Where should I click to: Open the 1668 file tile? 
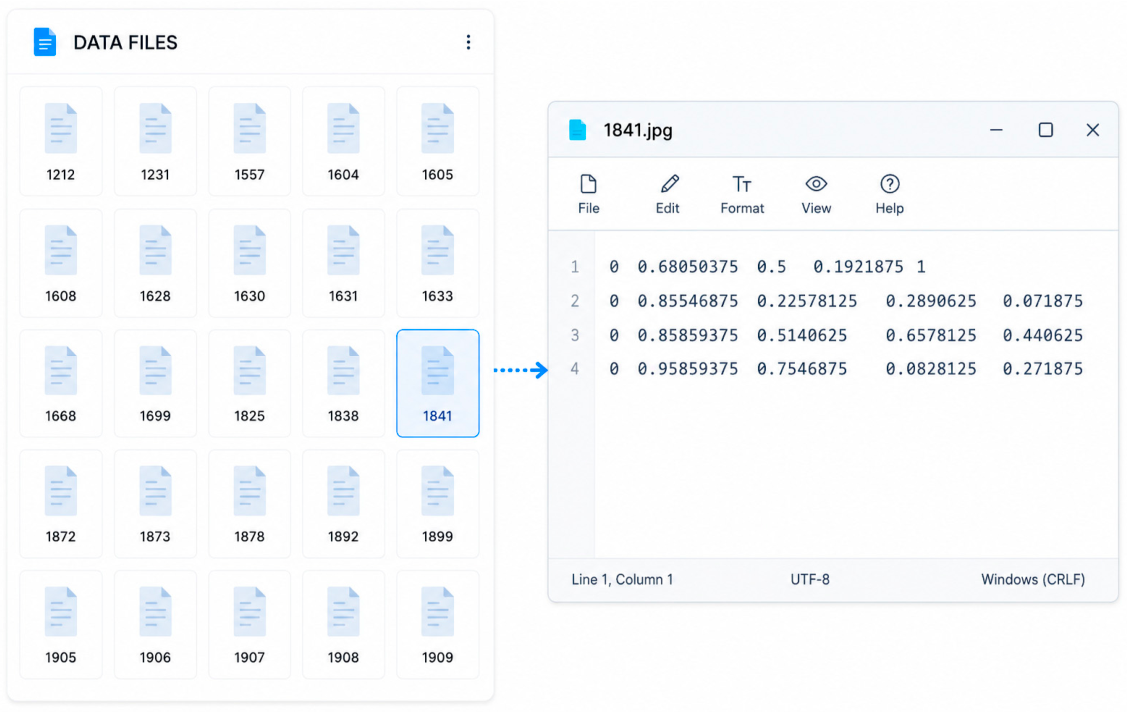click(60, 383)
